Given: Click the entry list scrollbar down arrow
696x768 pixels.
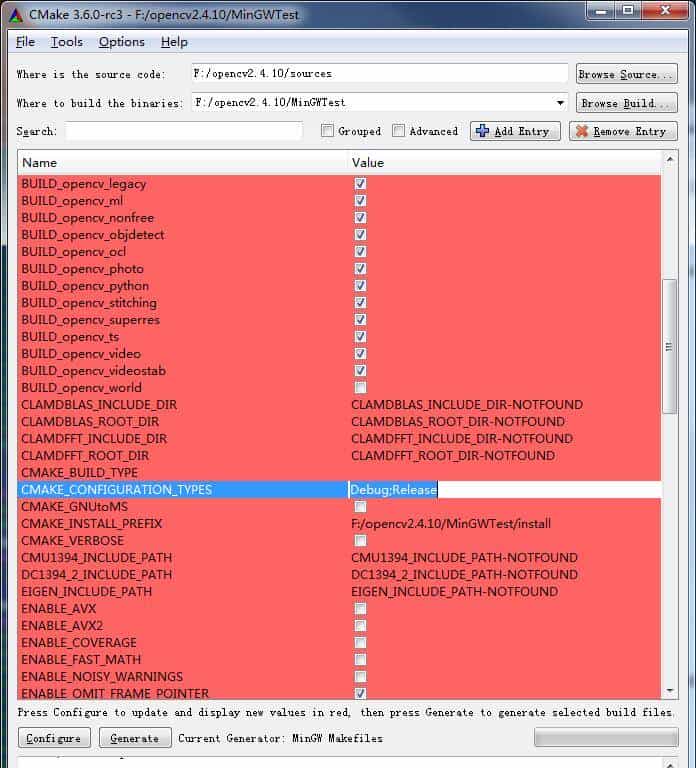Looking at the screenshot, I should click(670, 691).
